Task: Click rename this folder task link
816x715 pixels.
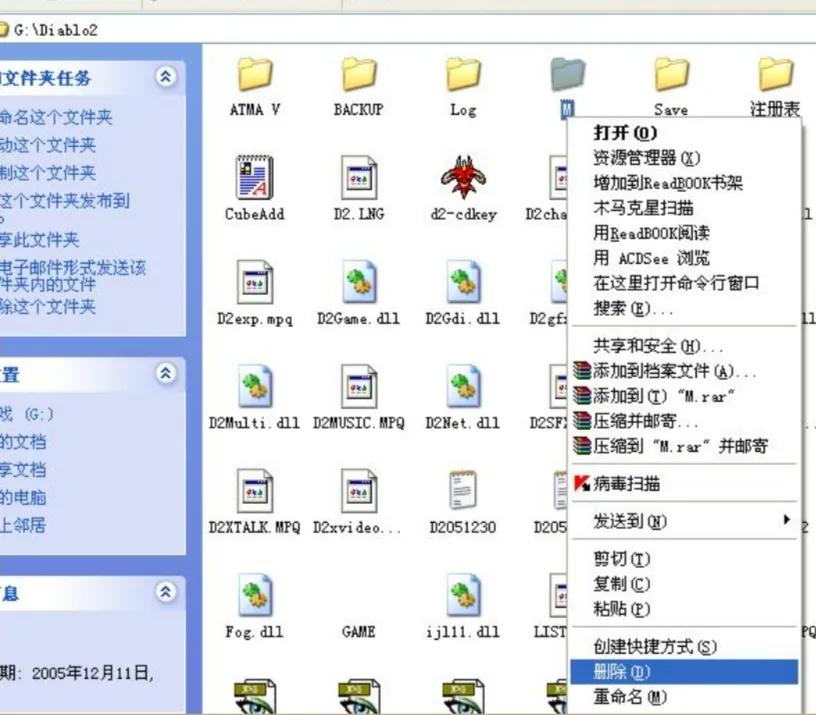Action: pyautogui.click(x=55, y=117)
